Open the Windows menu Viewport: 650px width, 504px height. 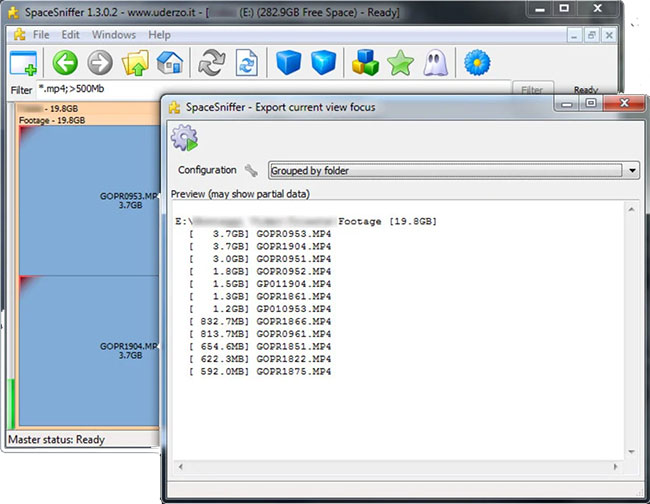(113, 35)
